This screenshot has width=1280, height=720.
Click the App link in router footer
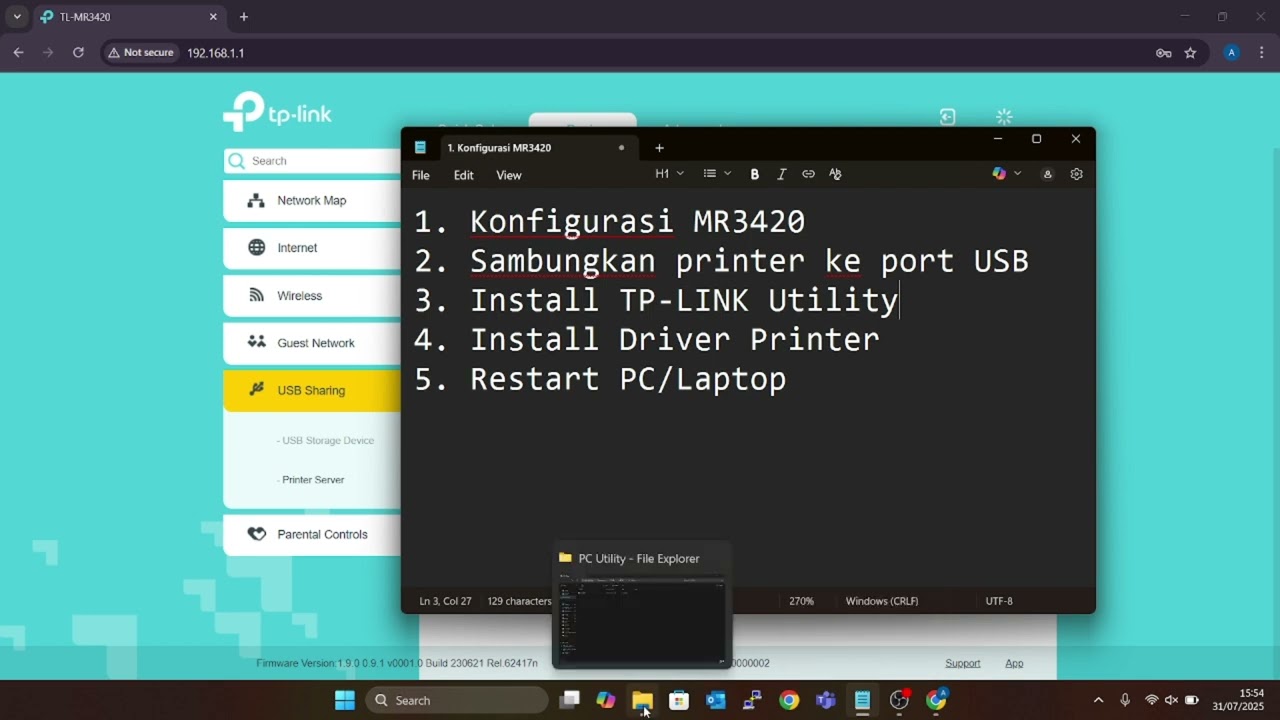pos(1014,663)
